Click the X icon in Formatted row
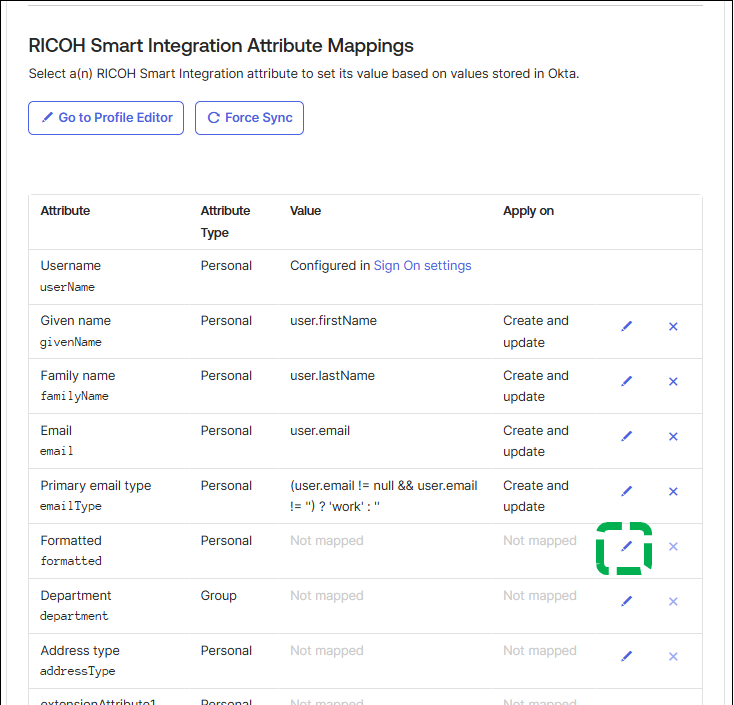Image resolution: width=734 pixels, height=705 pixels. pyautogui.click(x=673, y=547)
